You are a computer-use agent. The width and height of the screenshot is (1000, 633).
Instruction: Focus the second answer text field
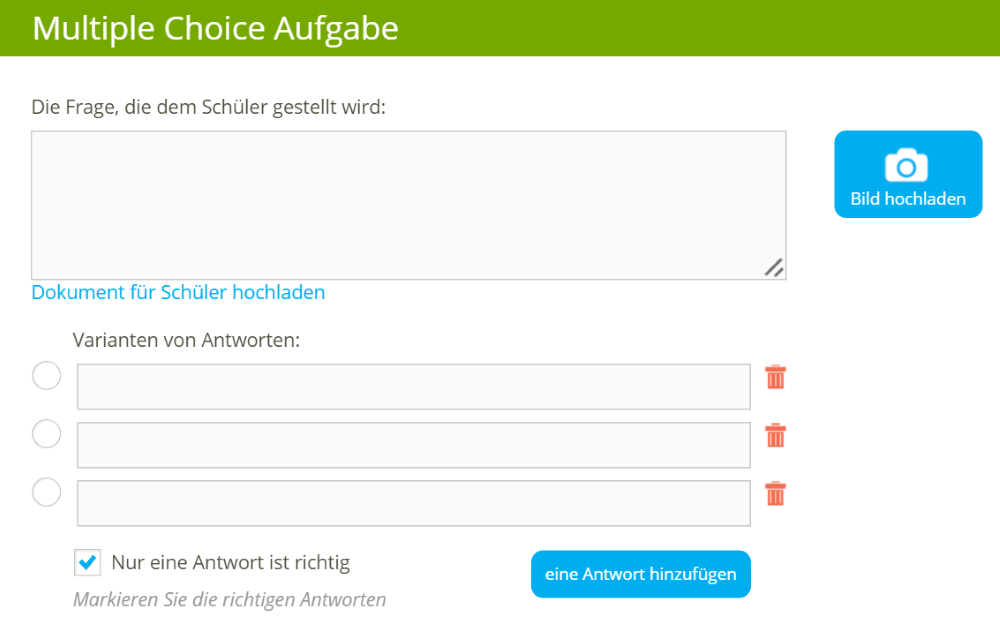click(413, 445)
